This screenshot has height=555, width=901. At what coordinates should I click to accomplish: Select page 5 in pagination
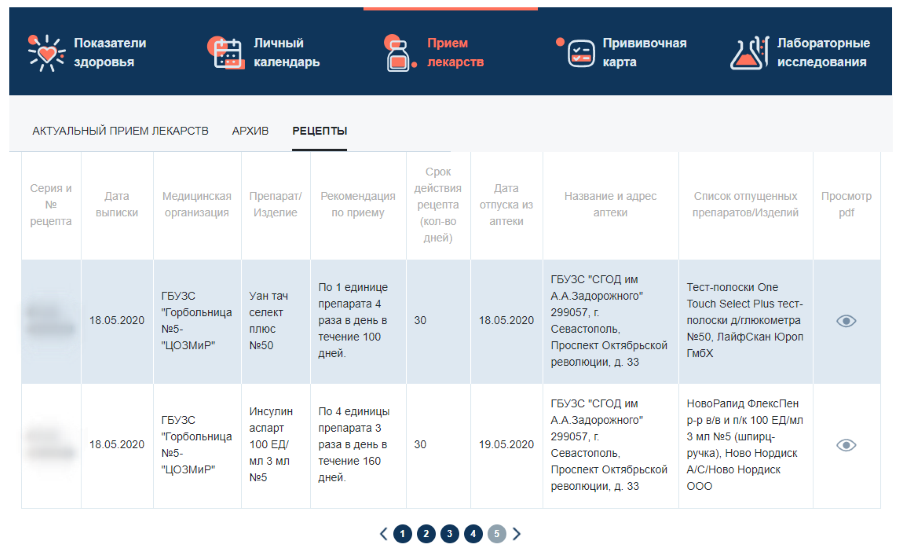point(497,534)
